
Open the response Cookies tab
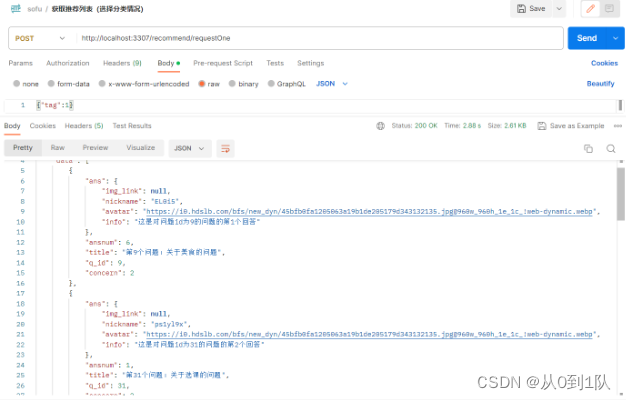pyautogui.click(x=43, y=126)
